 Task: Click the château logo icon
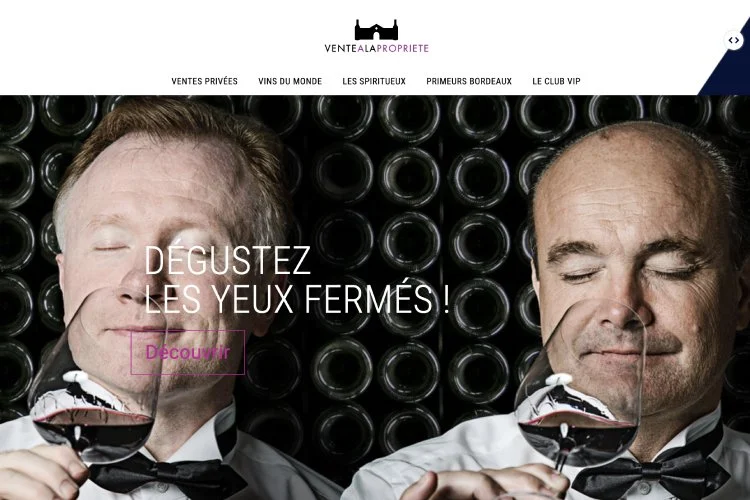376,30
